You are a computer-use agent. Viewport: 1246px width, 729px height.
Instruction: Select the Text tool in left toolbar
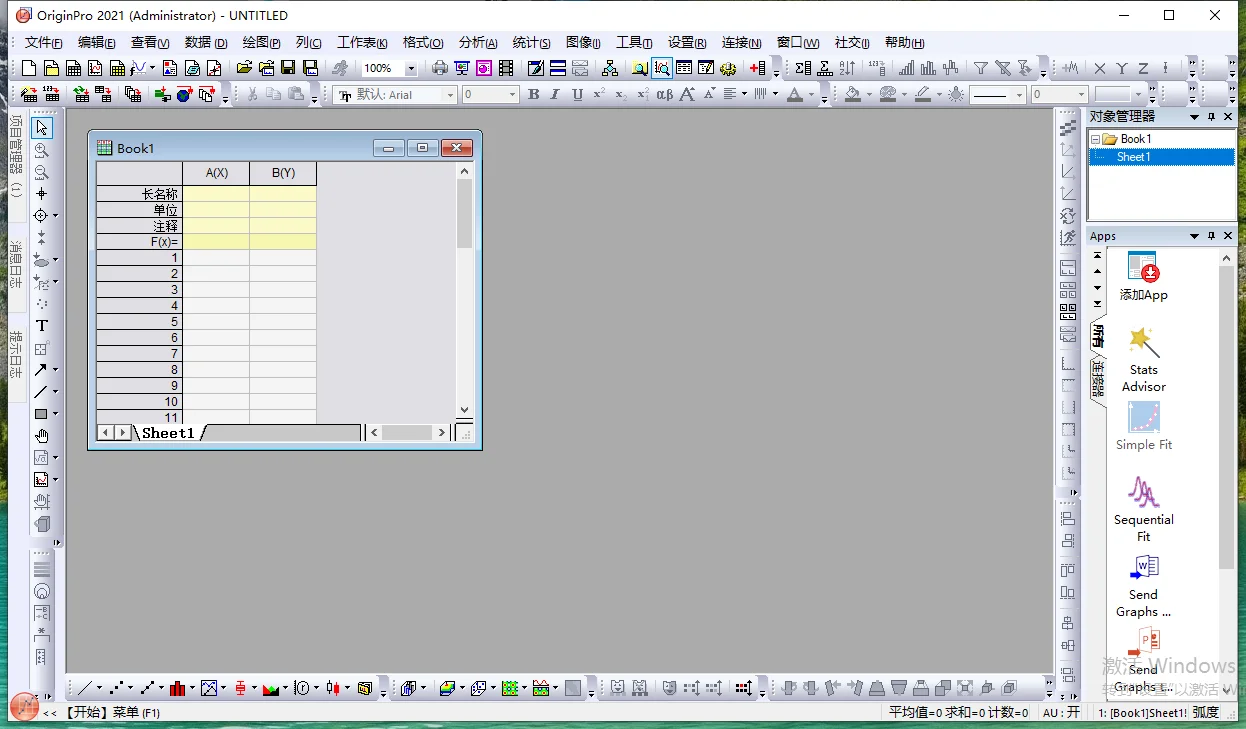tap(42, 326)
